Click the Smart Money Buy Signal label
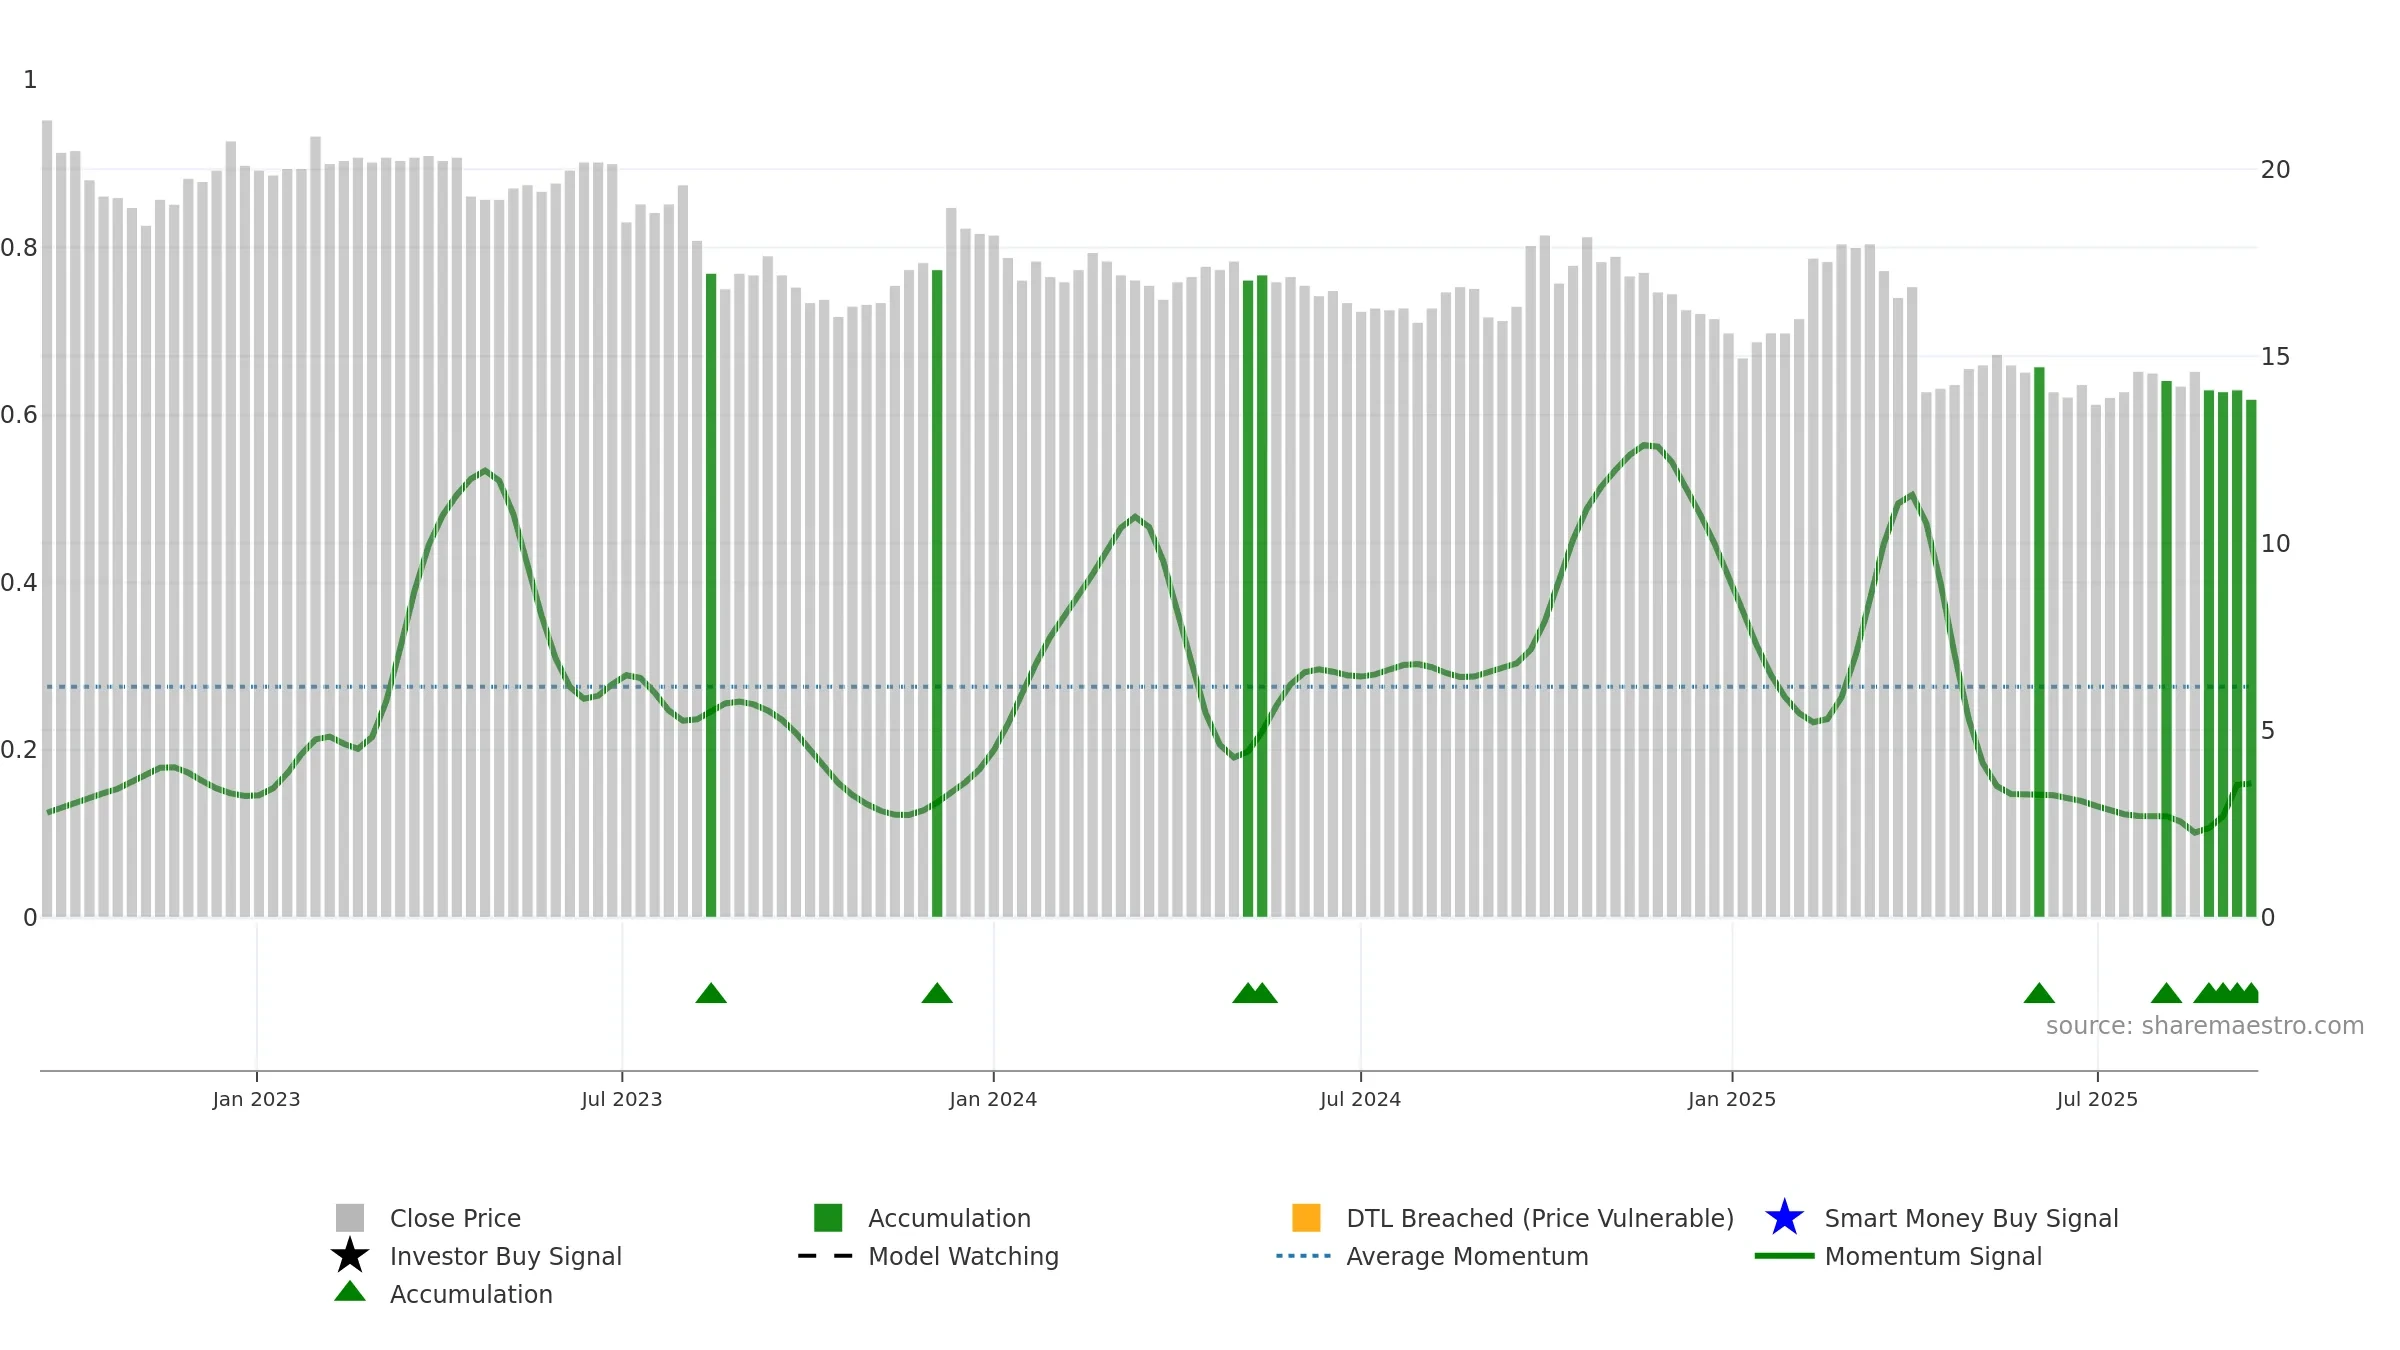This screenshot has width=2400, height=1350. coord(1971,1218)
